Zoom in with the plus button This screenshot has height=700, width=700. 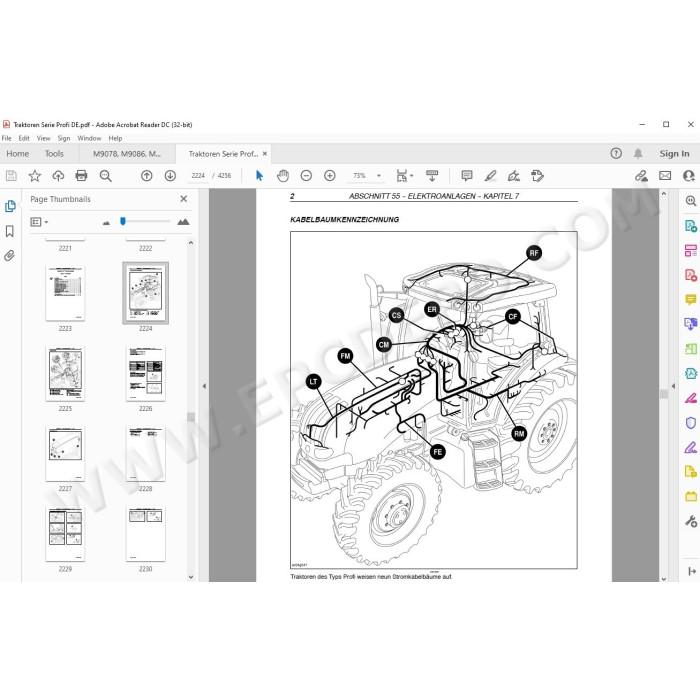(x=329, y=176)
